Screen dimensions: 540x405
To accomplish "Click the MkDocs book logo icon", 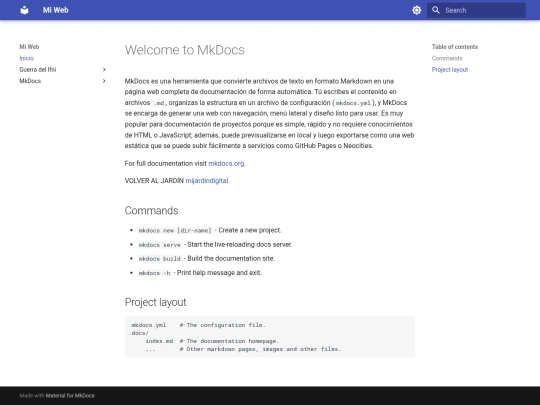I will [x=24, y=10].
